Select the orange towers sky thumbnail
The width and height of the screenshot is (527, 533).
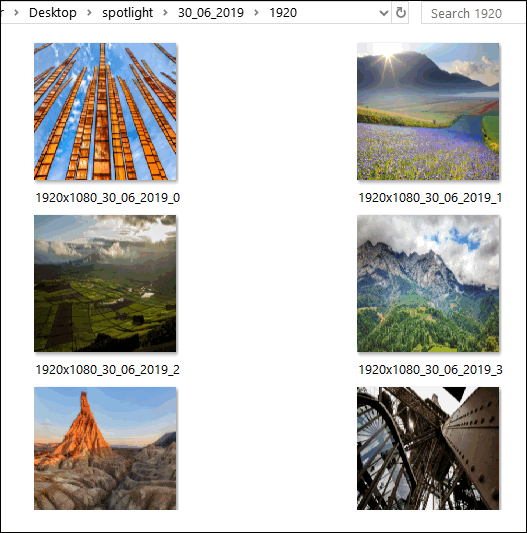click(105, 111)
